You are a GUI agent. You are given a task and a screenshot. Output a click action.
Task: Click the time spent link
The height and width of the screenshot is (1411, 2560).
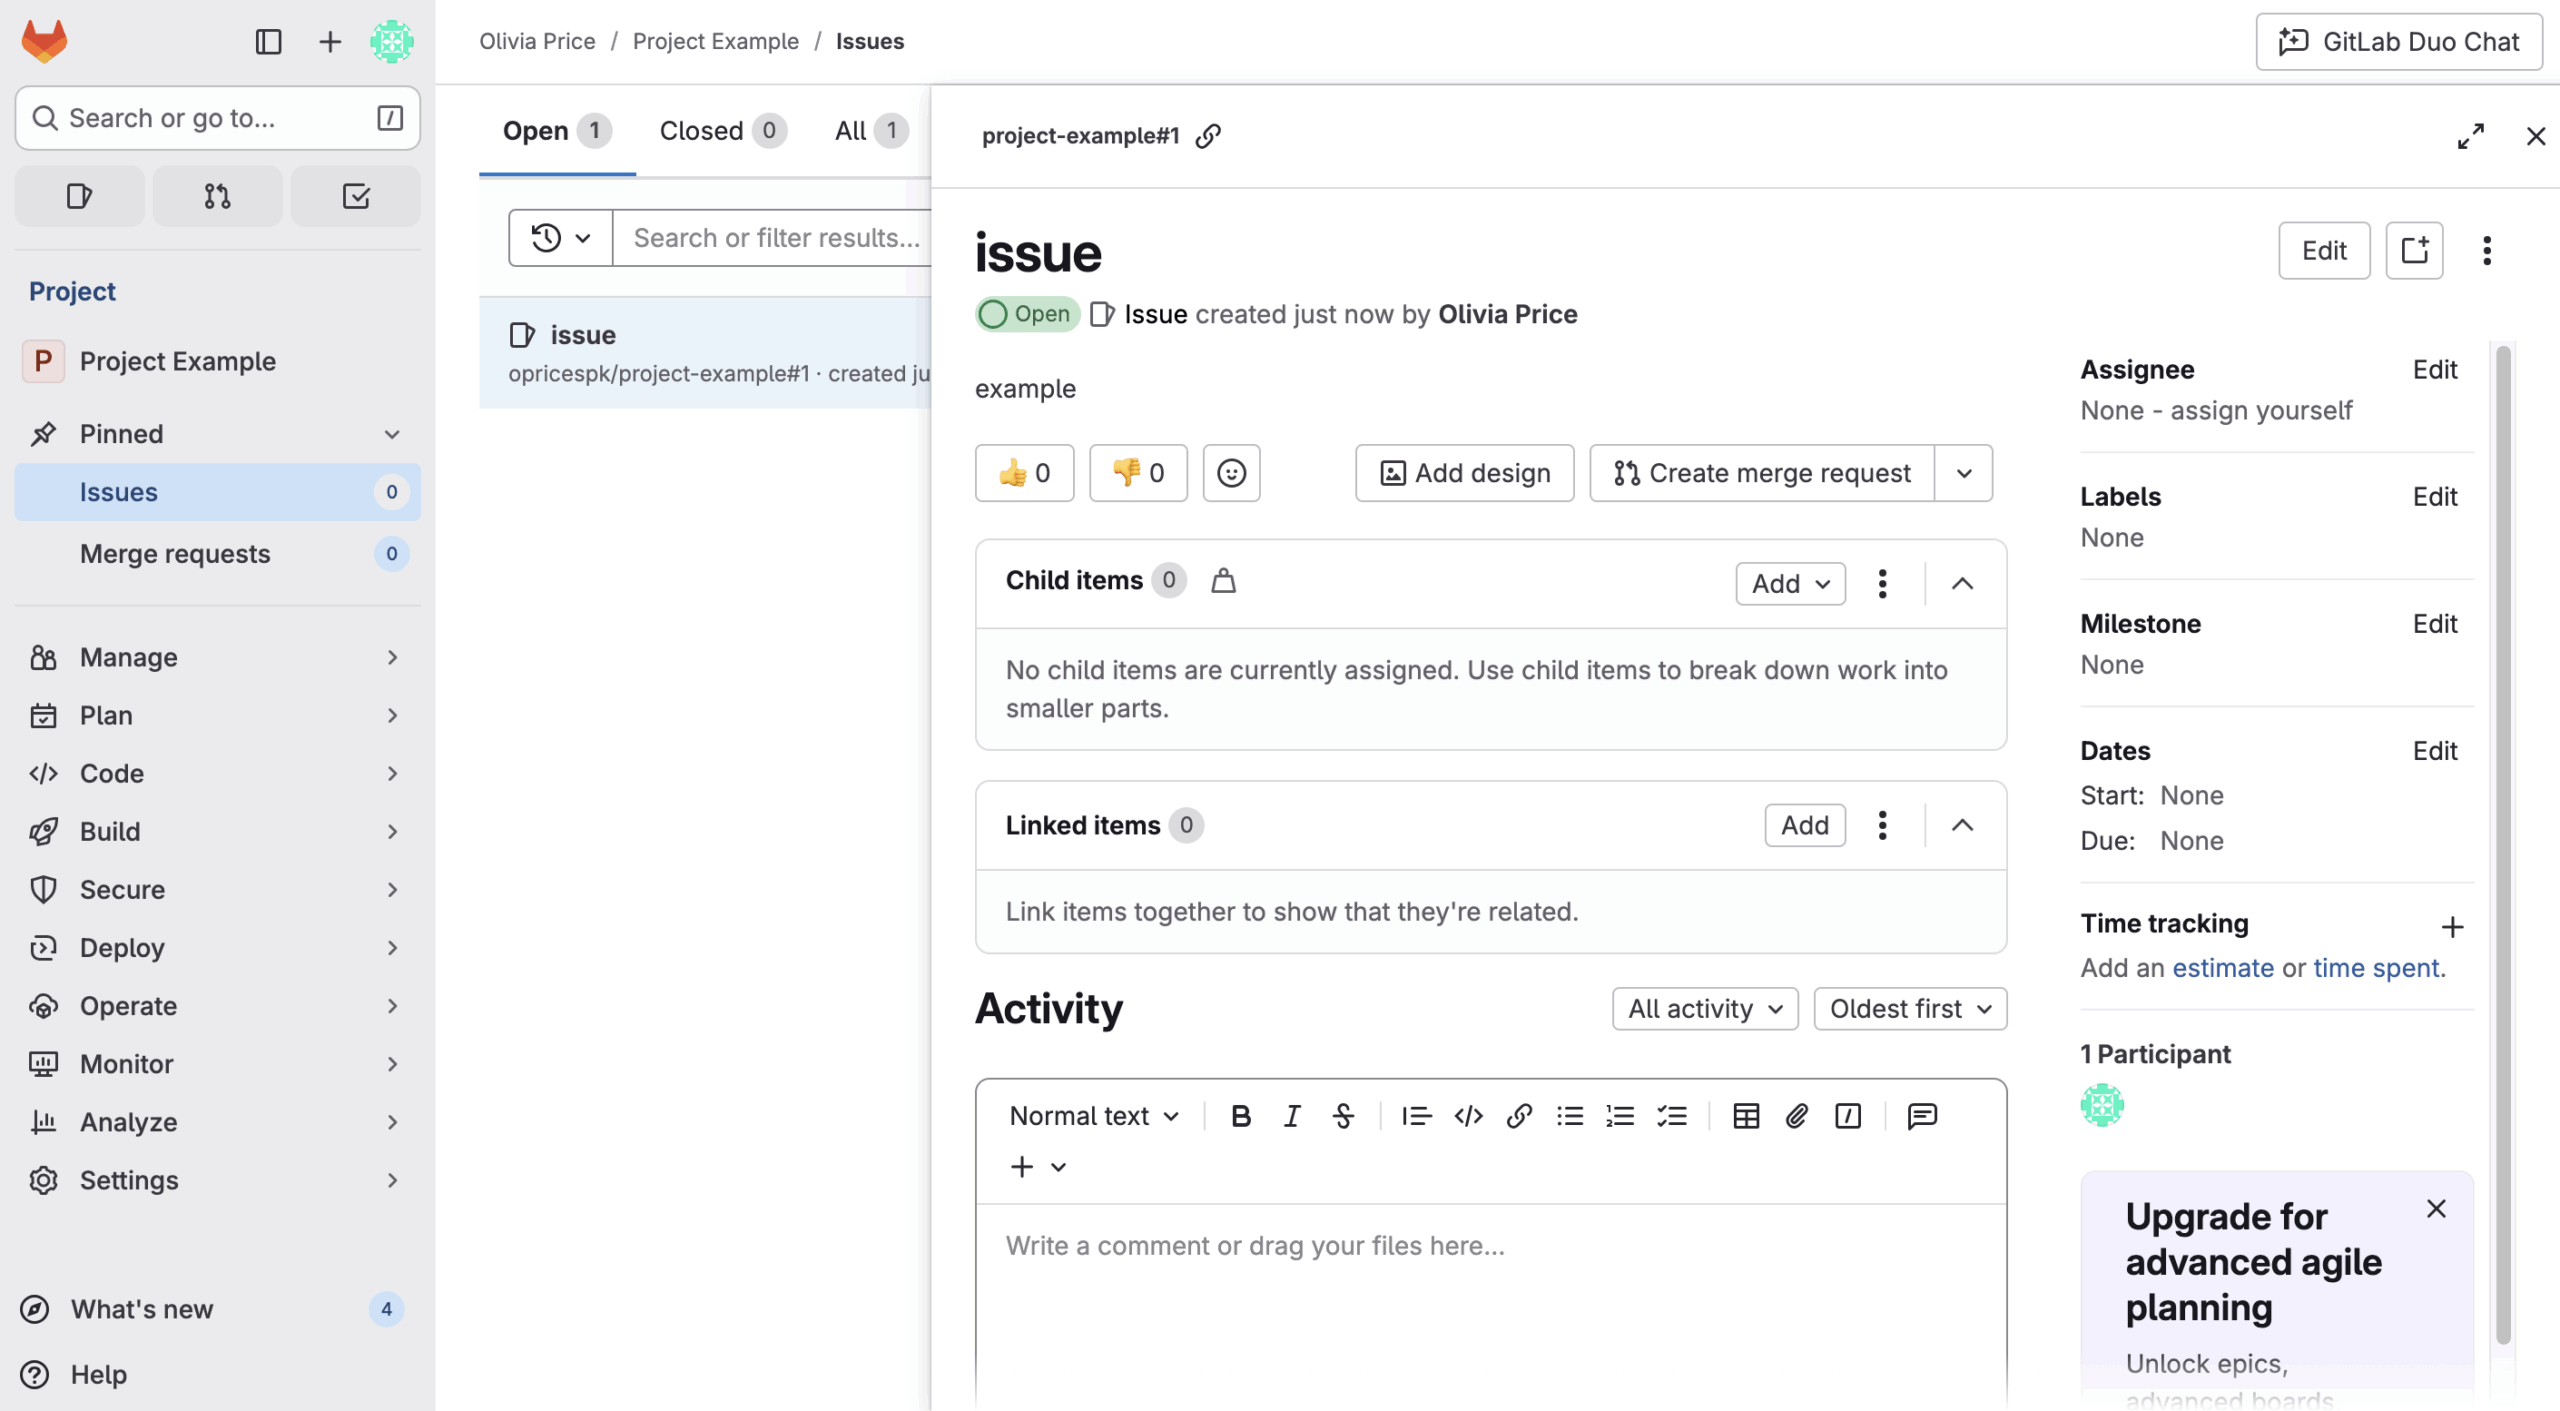pyautogui.click(x=2376, y=968)
